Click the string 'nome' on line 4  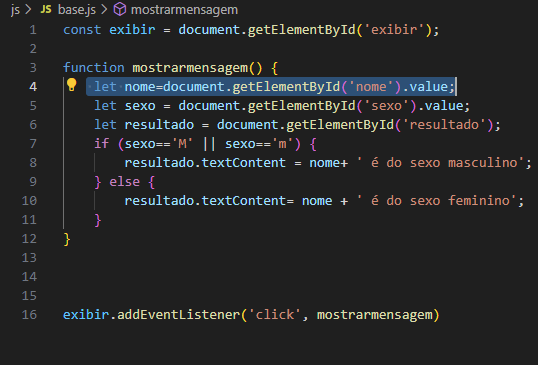pos(371,86)
